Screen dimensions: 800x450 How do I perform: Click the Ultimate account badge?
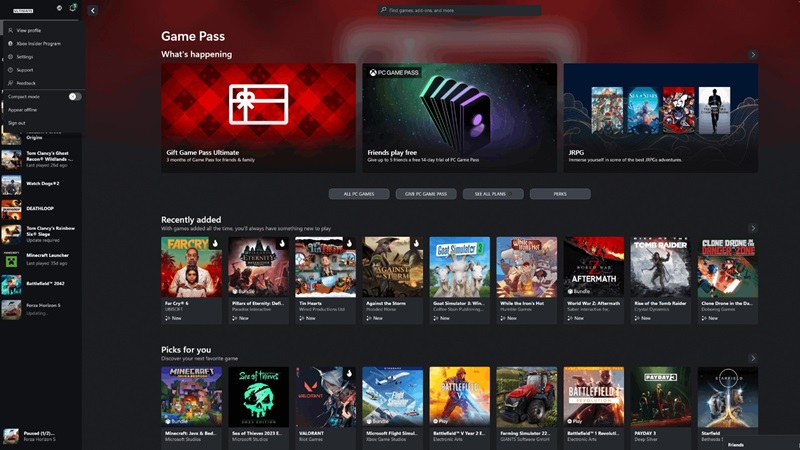pyautogui.click(x=23, y=10)
